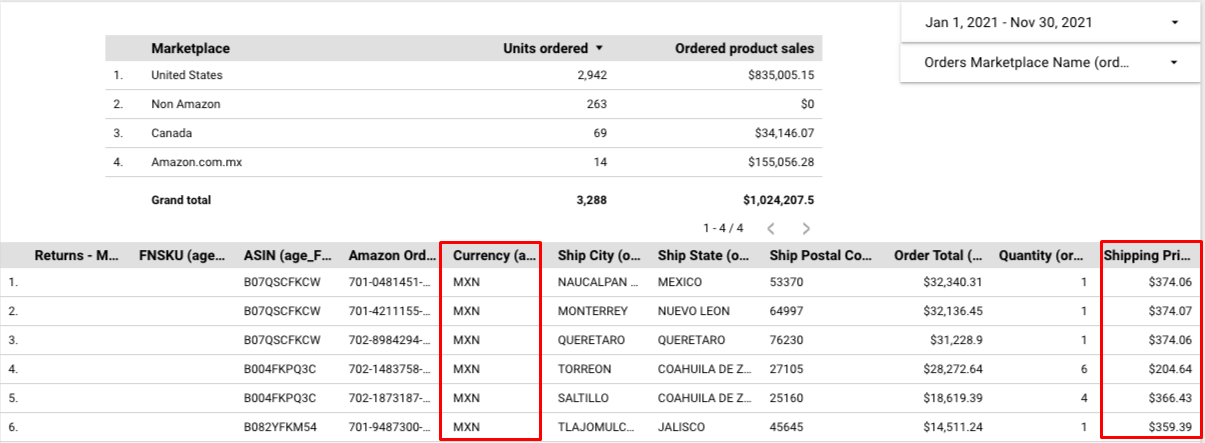Click the Order Total column header
Image resolution: width=1205 pixels, height=443 pixels.
click(938, 256)
